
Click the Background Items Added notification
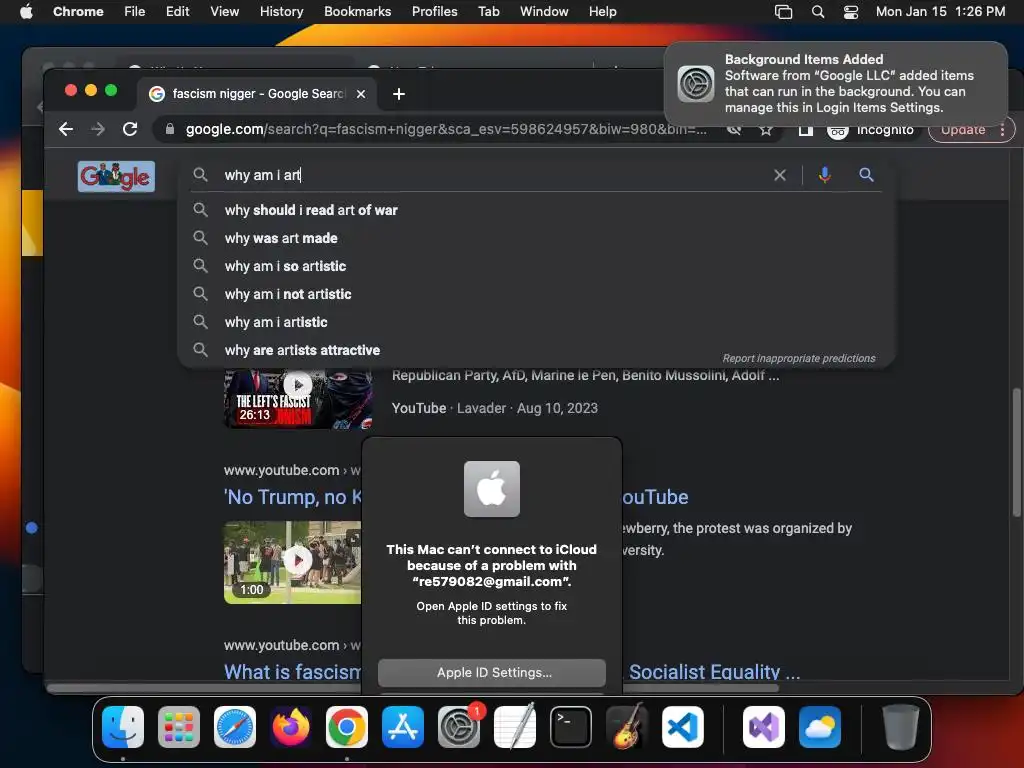(x=836, y=84)
